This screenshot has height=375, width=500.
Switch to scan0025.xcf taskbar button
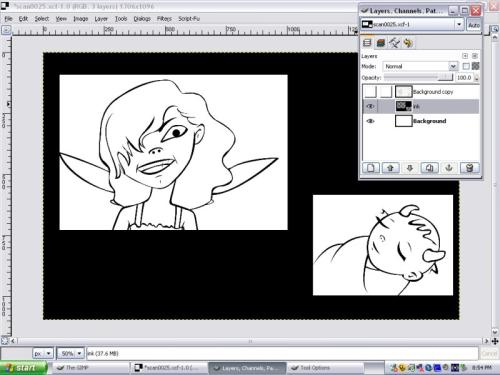(x=169, y=368)
